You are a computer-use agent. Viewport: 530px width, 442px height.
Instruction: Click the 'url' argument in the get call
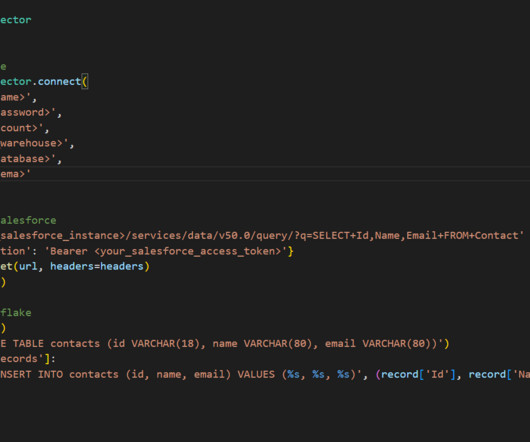[28, 266]
